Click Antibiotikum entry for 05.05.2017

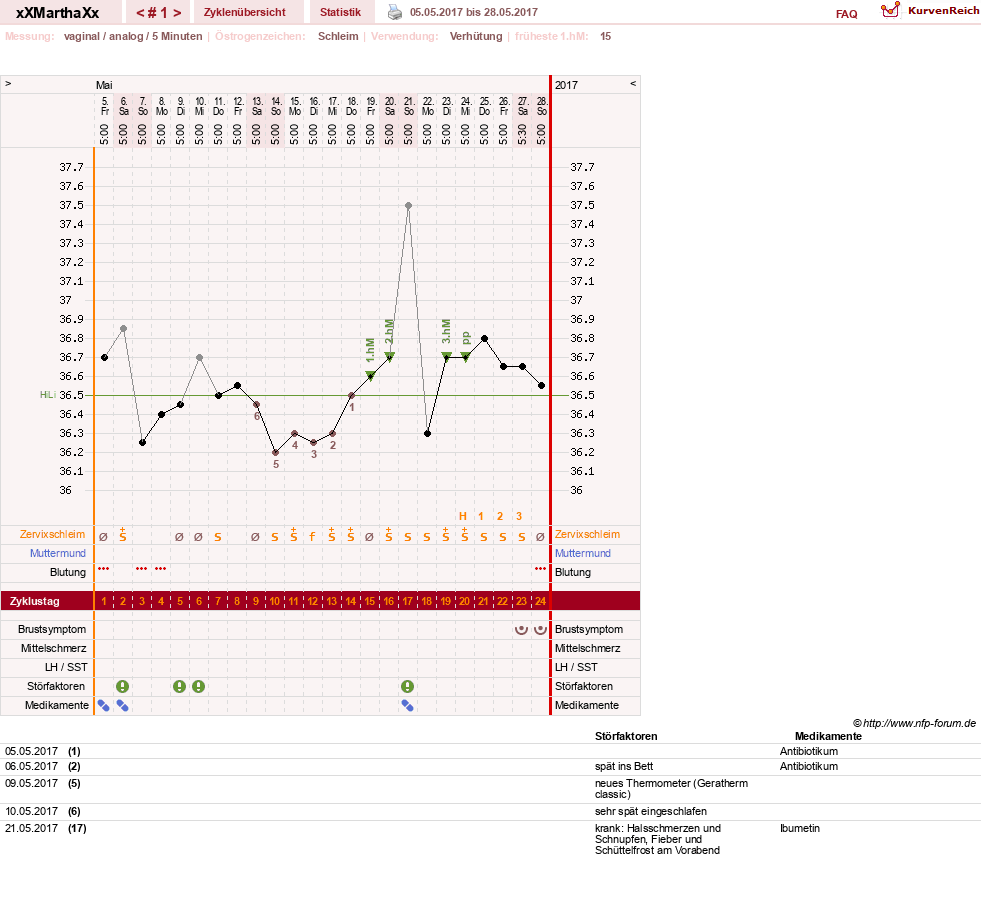click(x=808, y=751)
